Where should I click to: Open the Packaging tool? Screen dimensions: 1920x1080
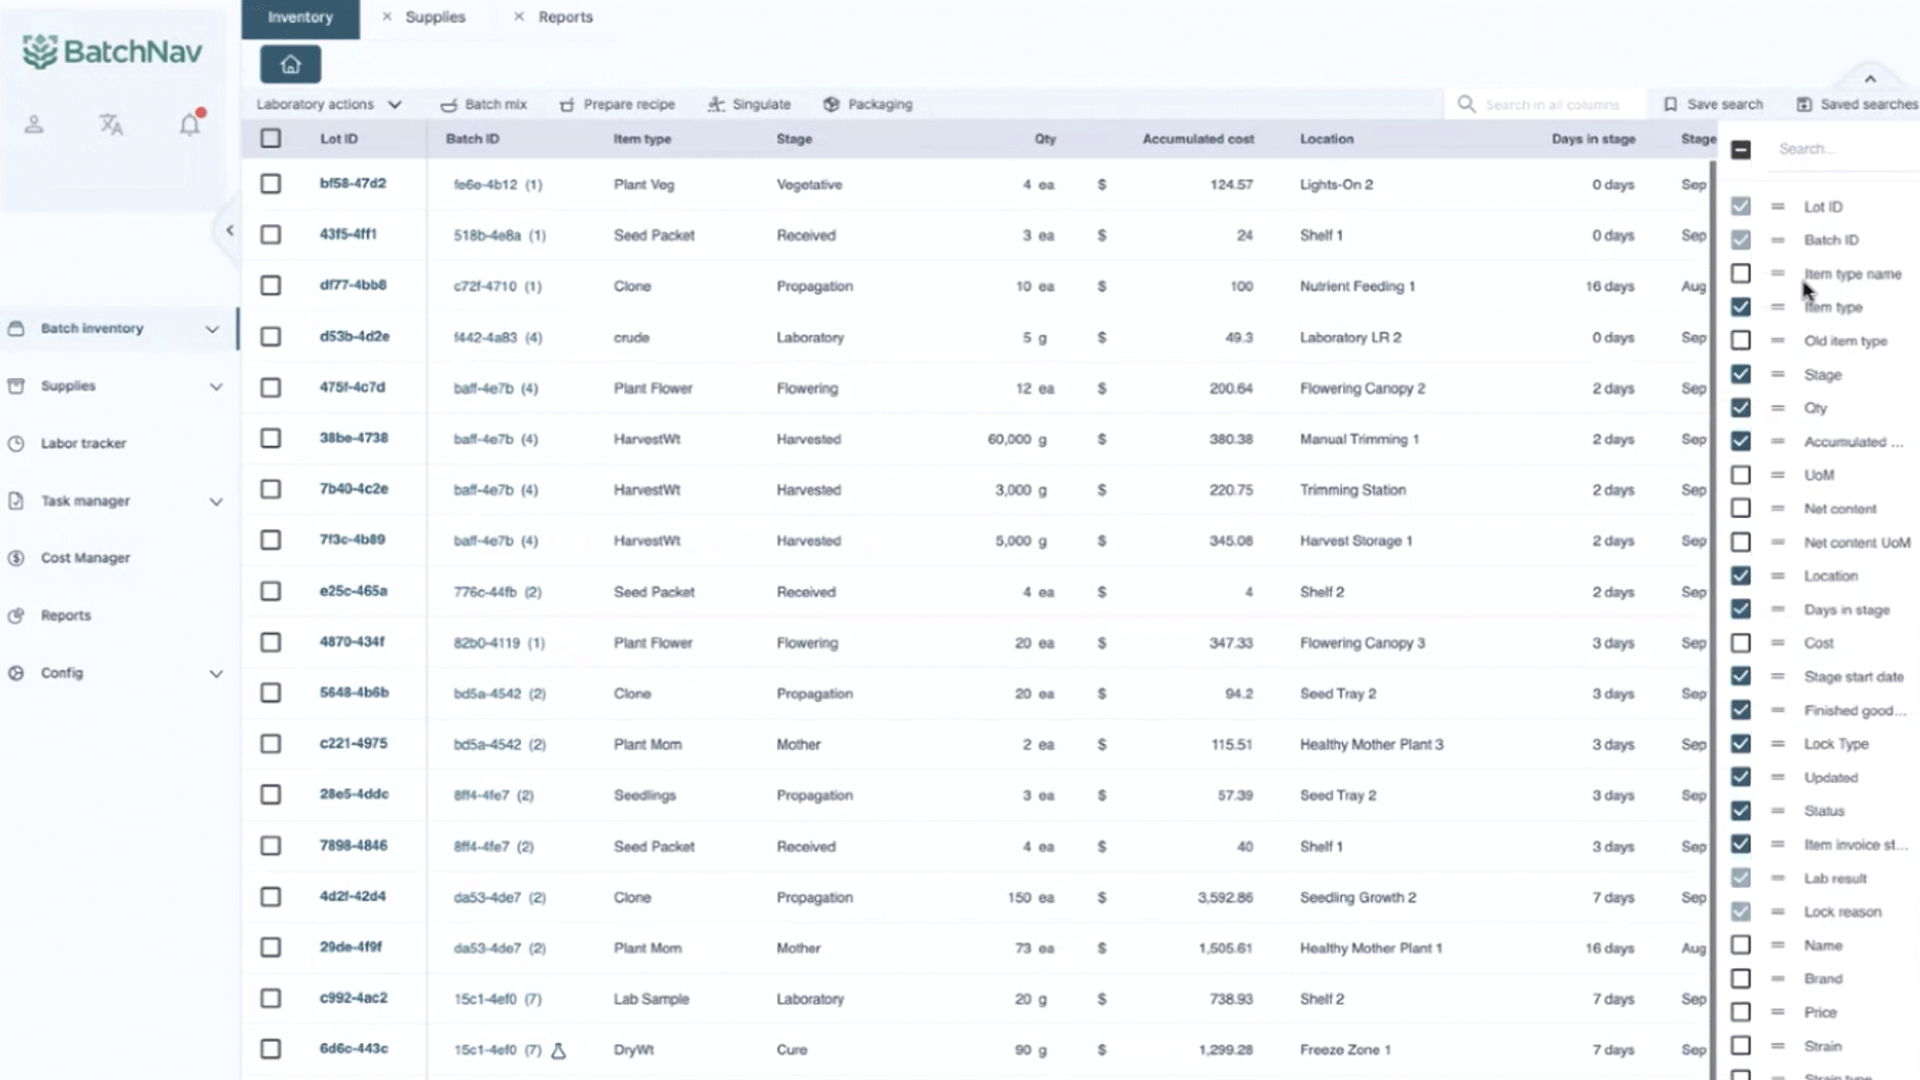pos(867,104)
